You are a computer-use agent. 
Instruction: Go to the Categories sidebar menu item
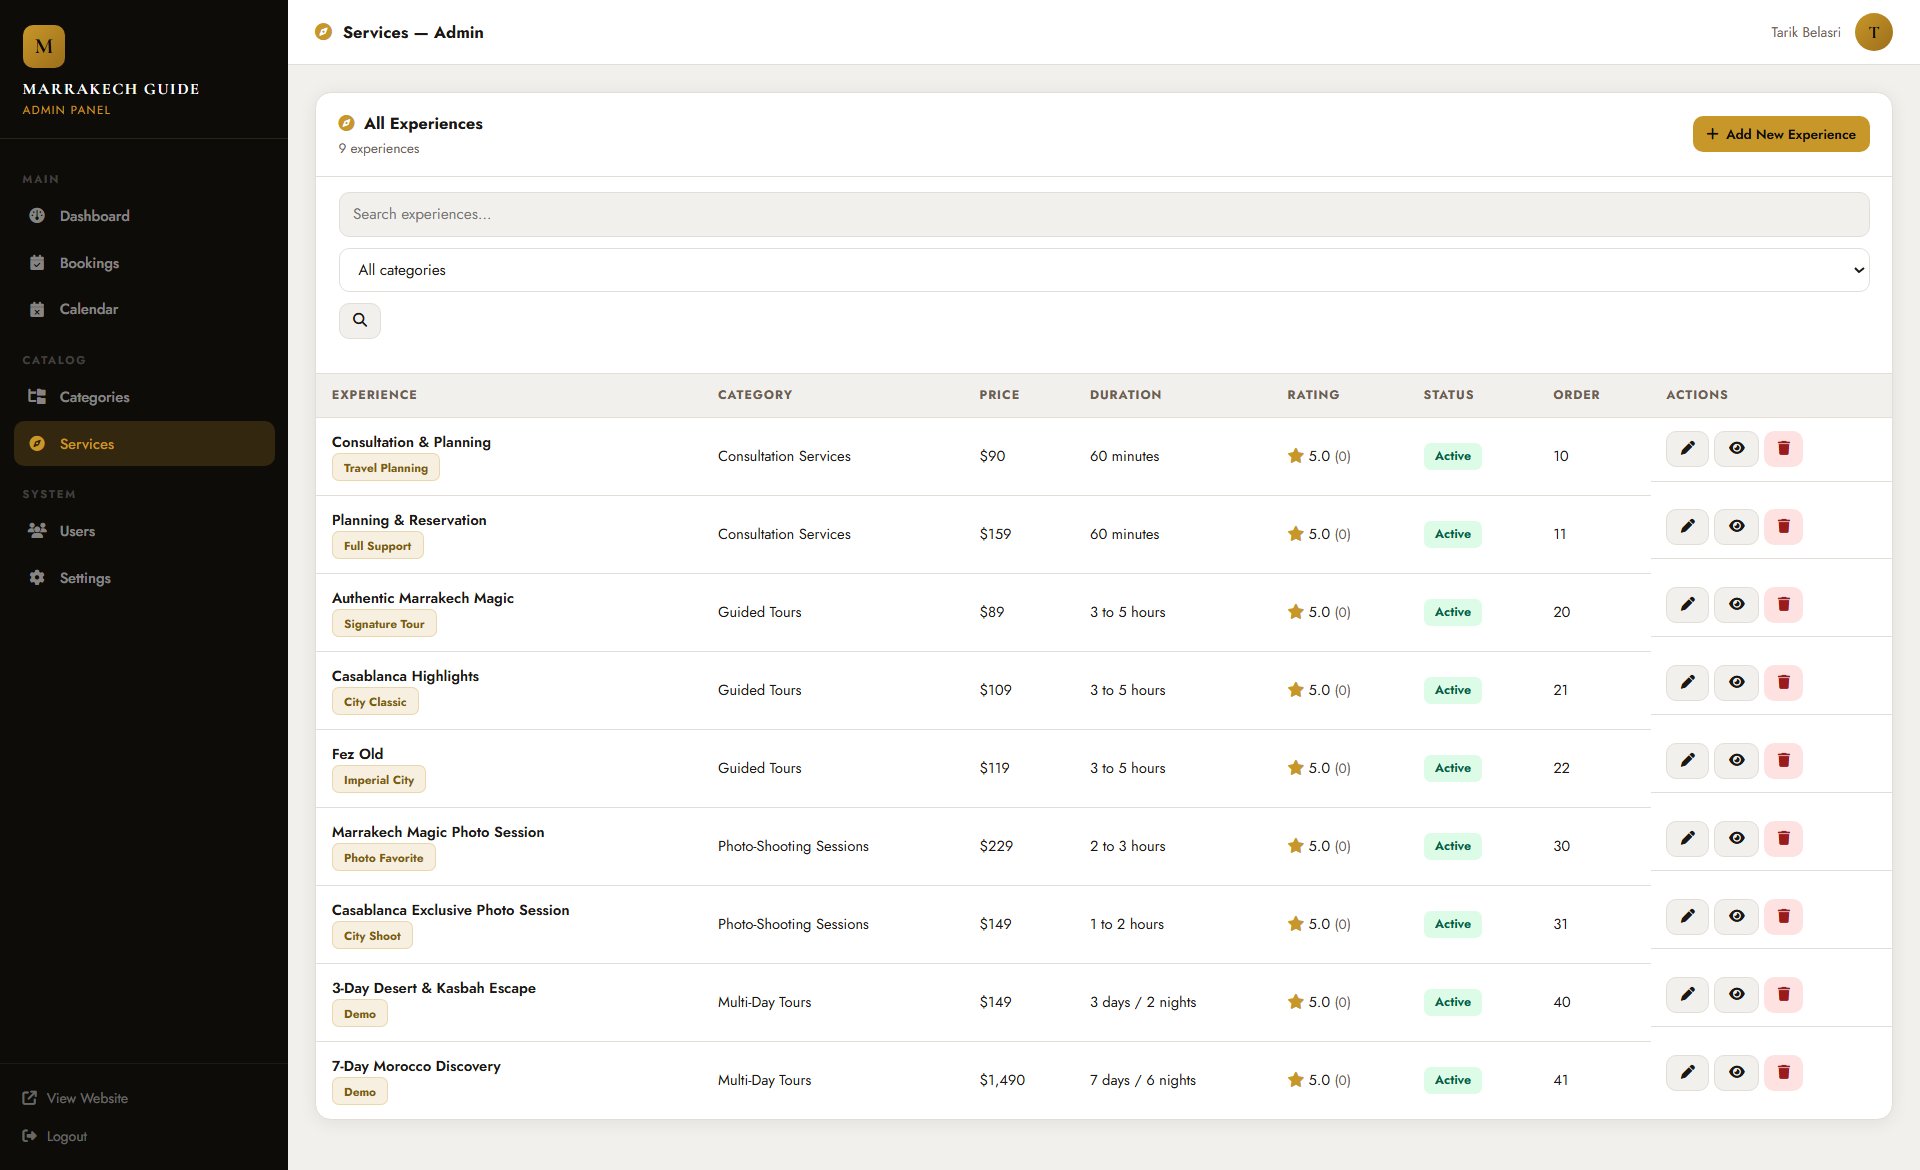click(x=94, y=397)
